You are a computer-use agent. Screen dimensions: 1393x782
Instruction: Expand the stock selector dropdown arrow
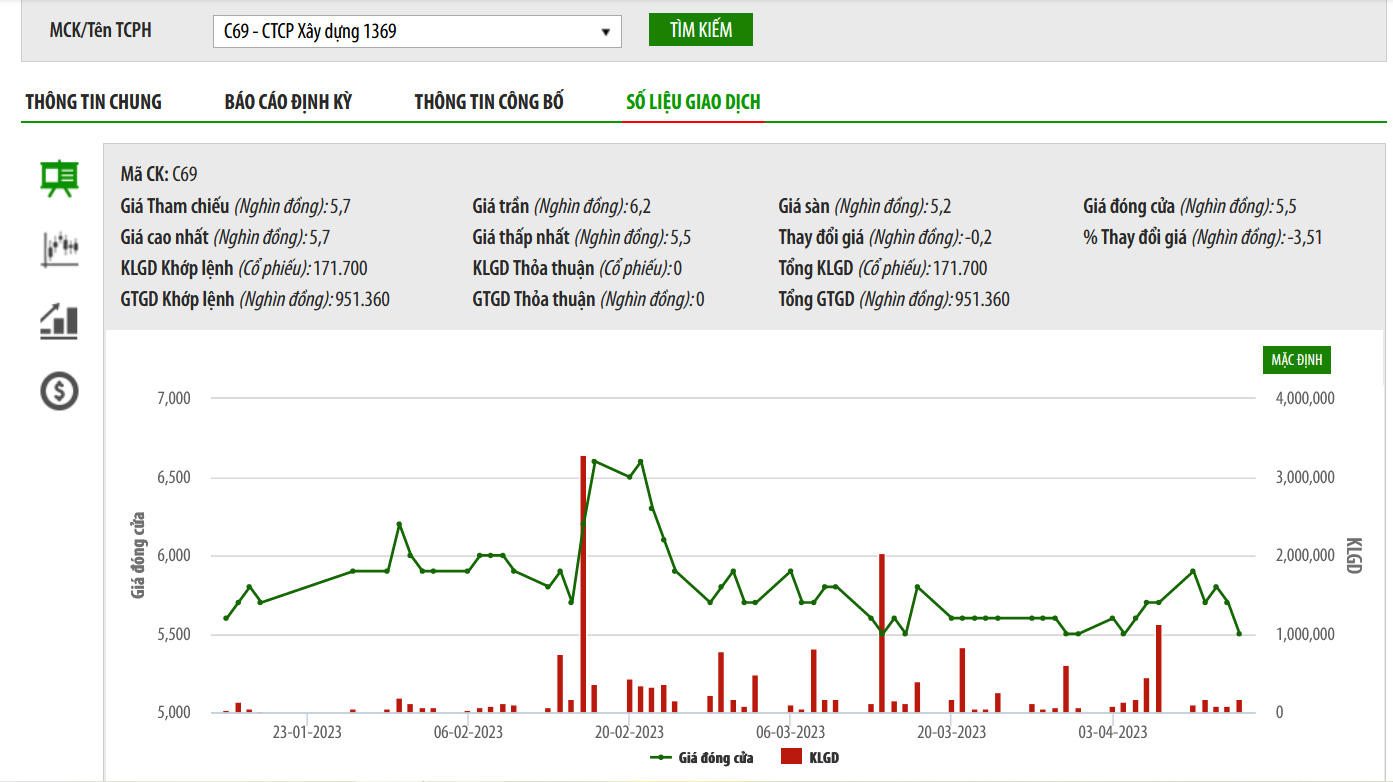[x=605, y=32]
